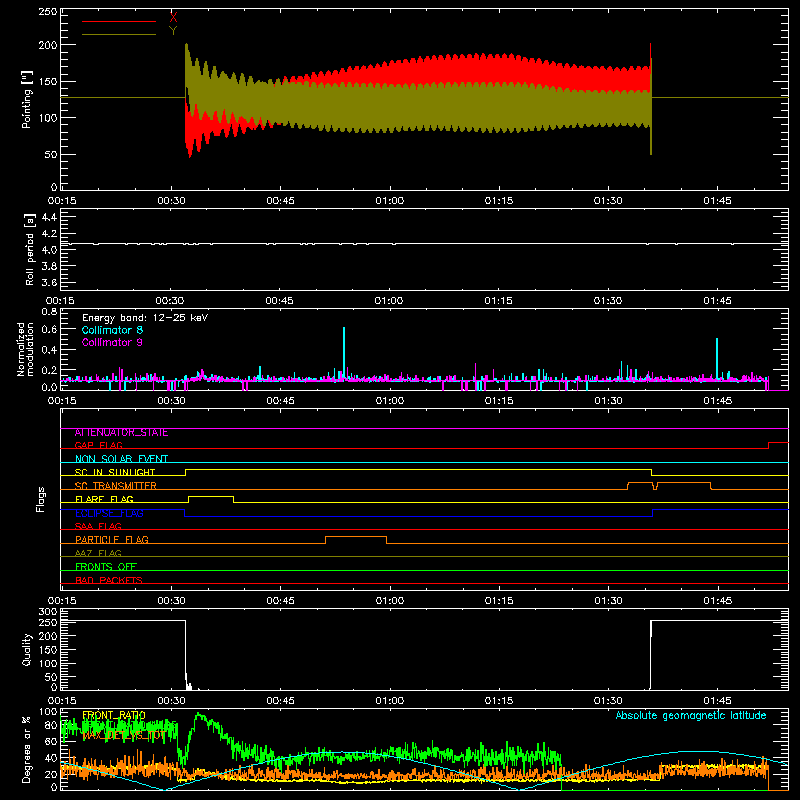Select the 'Y' legend label
800x800 pixels.
pyautogui.click(x=173, y=31)
